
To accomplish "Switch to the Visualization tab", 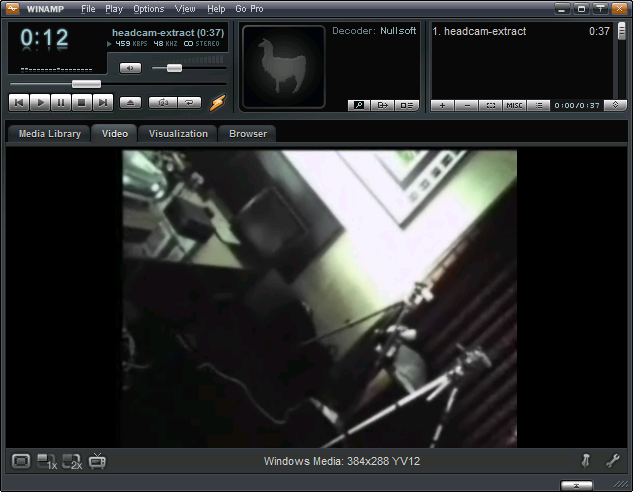I will pos(178,134).
